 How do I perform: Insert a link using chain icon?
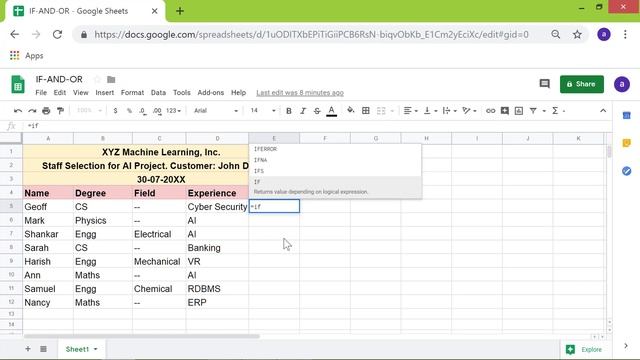click(490, 111)
